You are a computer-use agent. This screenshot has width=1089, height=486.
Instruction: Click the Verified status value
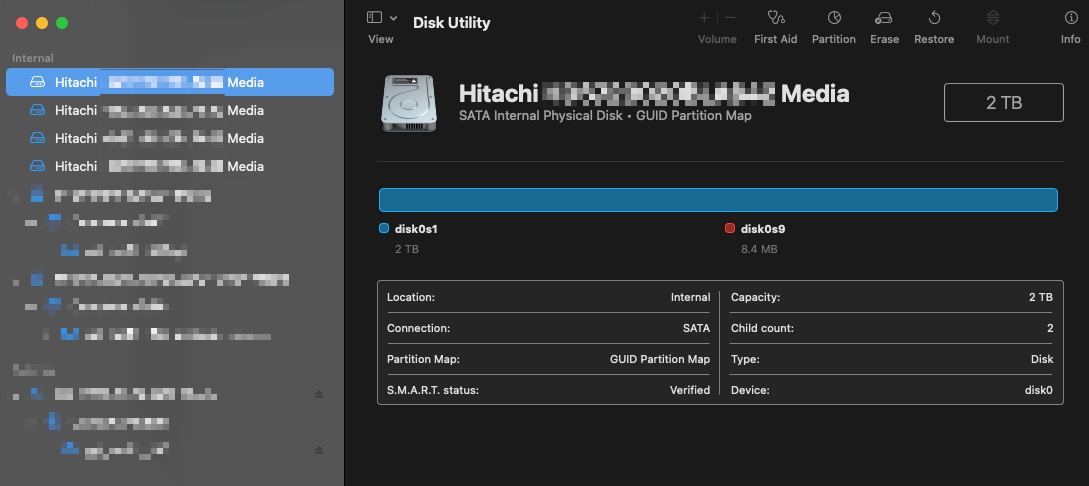tap(690, 390)
